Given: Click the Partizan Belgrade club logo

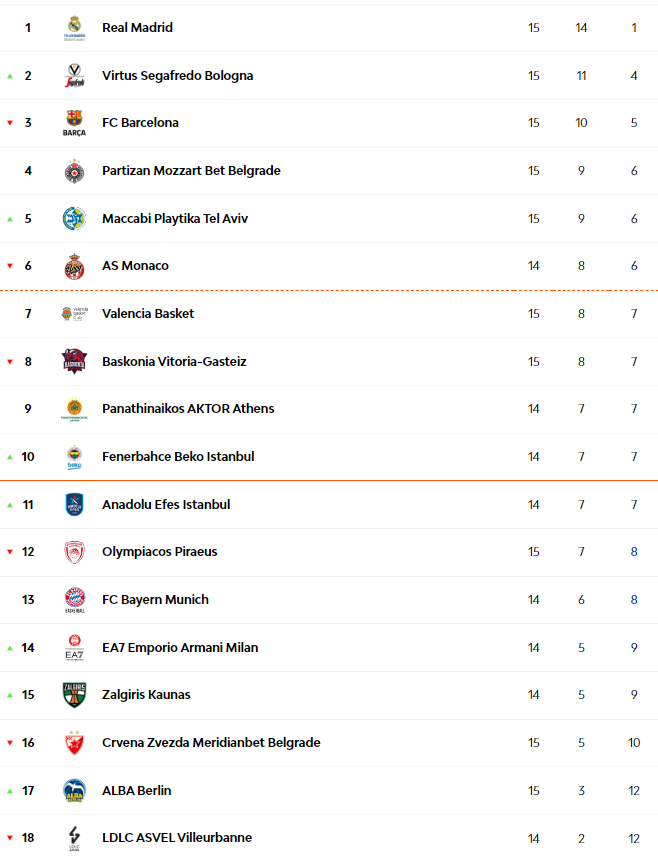Looking at the screenshot, I should (x=74, y=171).
